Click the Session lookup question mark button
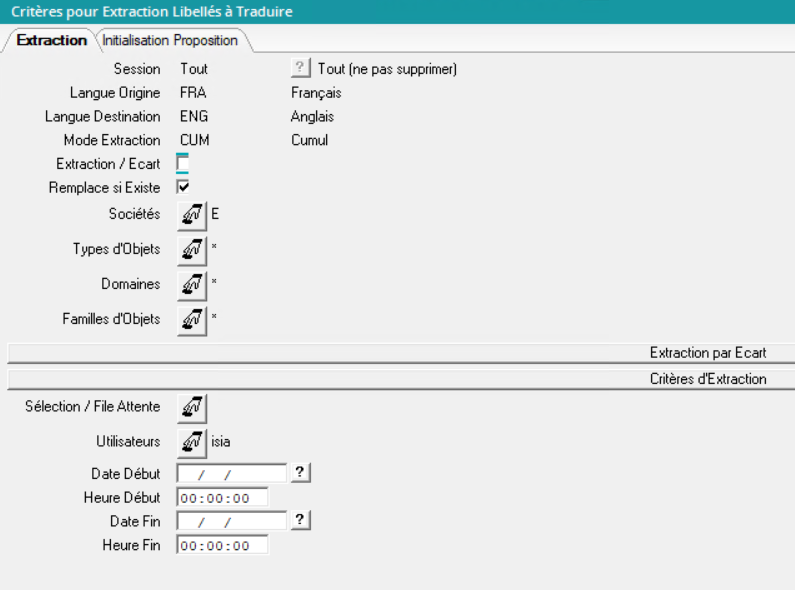 tap(300, 67)
